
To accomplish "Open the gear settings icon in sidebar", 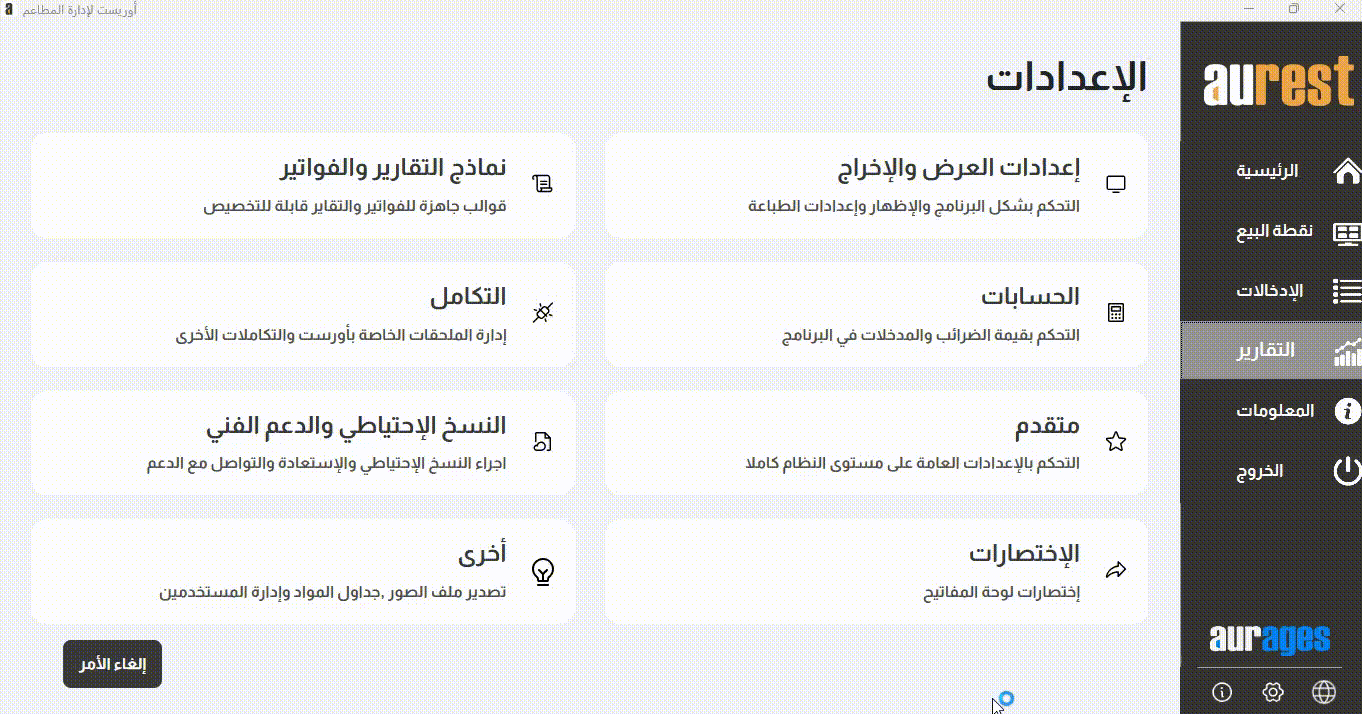I will (1273, 692).
